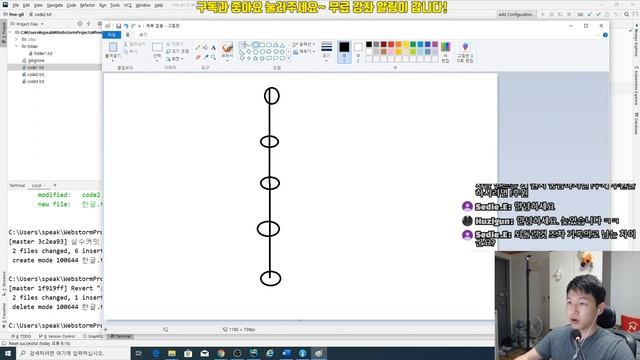The width and height of the screenshot is (640, 360).
Task: Click the Windows taskbar search box
Action: click(73, 353)
